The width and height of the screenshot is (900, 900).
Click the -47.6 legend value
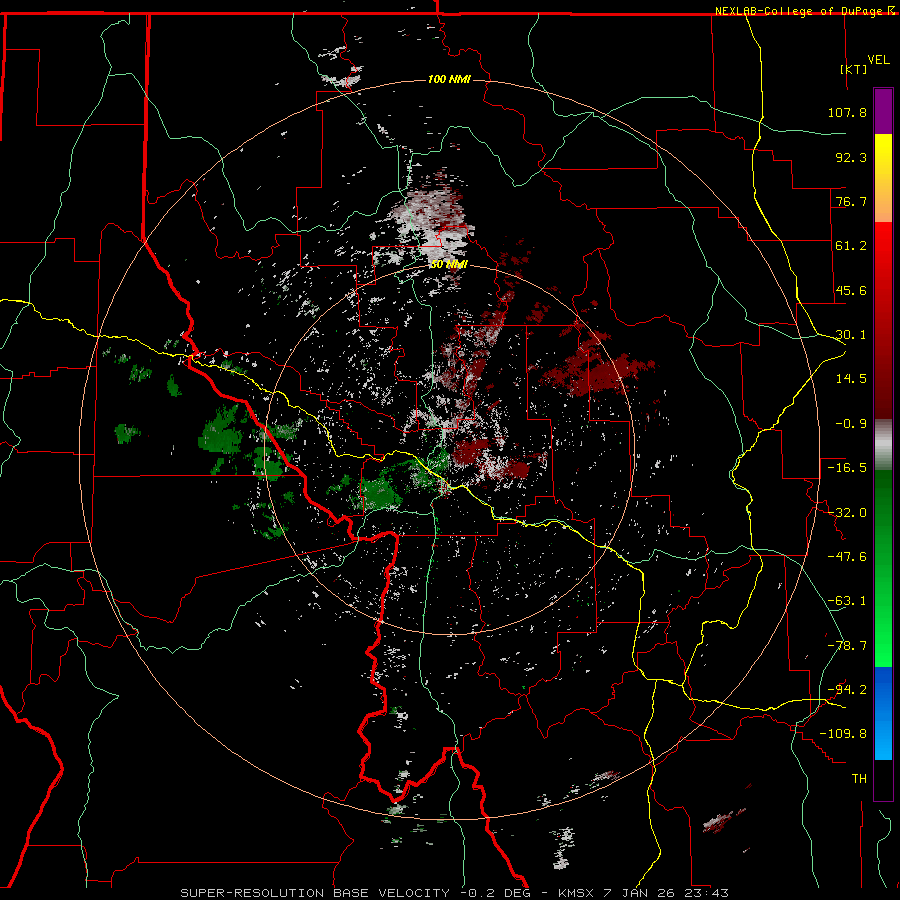(847, 557)
